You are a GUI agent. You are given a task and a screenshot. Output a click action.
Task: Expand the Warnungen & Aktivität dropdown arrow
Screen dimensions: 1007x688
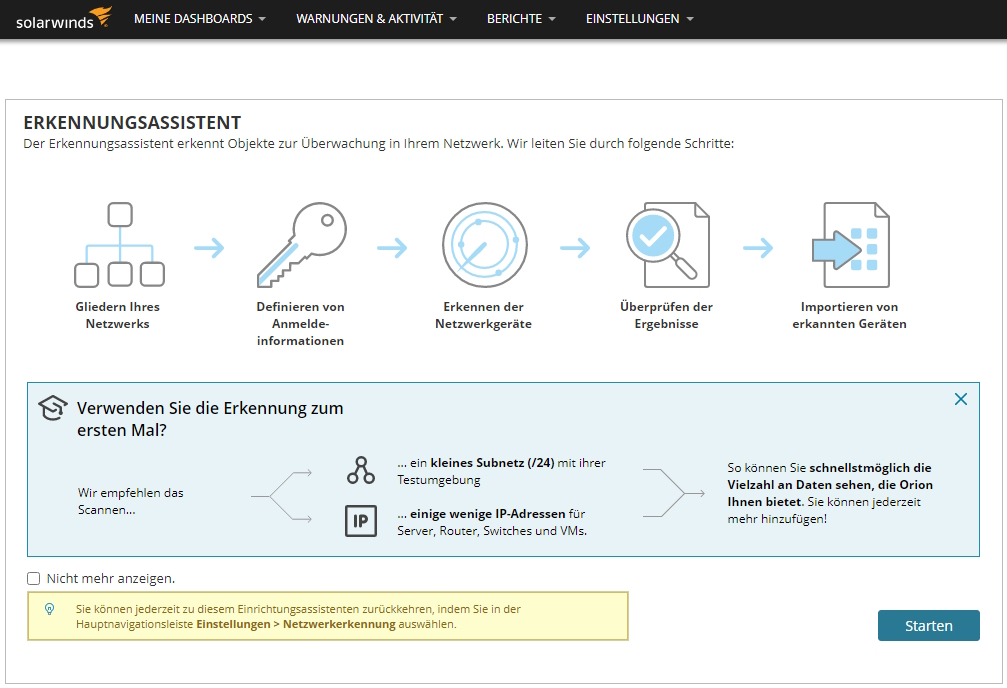click(x=453, y=19)
